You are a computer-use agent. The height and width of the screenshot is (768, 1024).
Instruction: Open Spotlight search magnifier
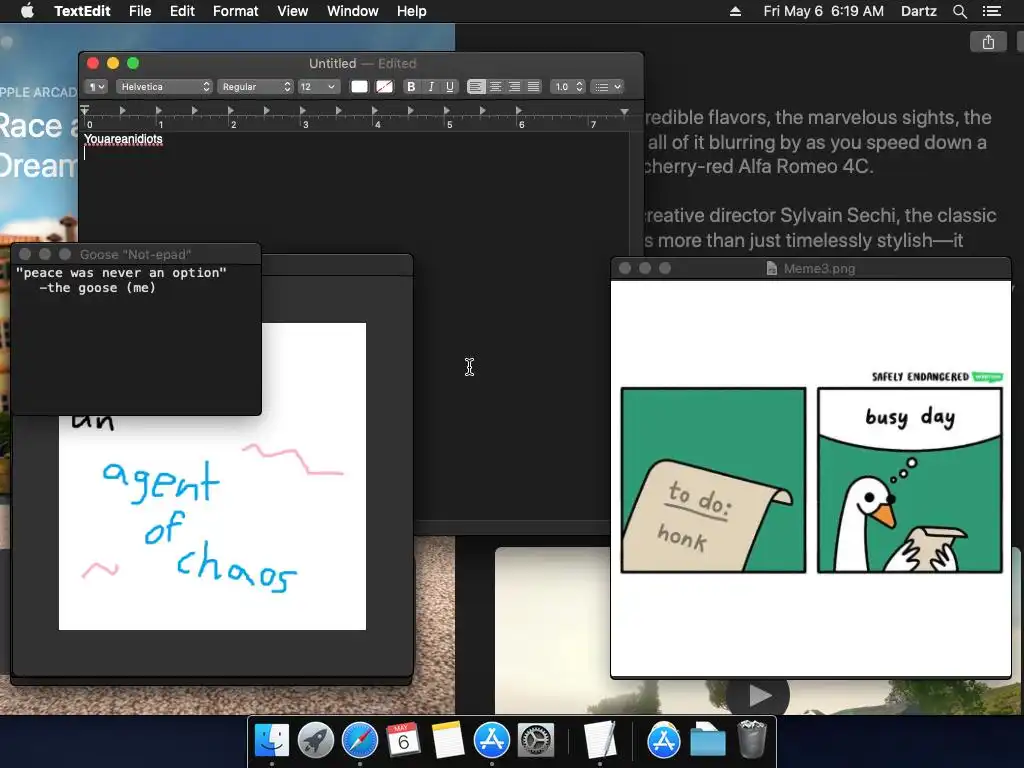pyautogui.click(x=959, y=11)
